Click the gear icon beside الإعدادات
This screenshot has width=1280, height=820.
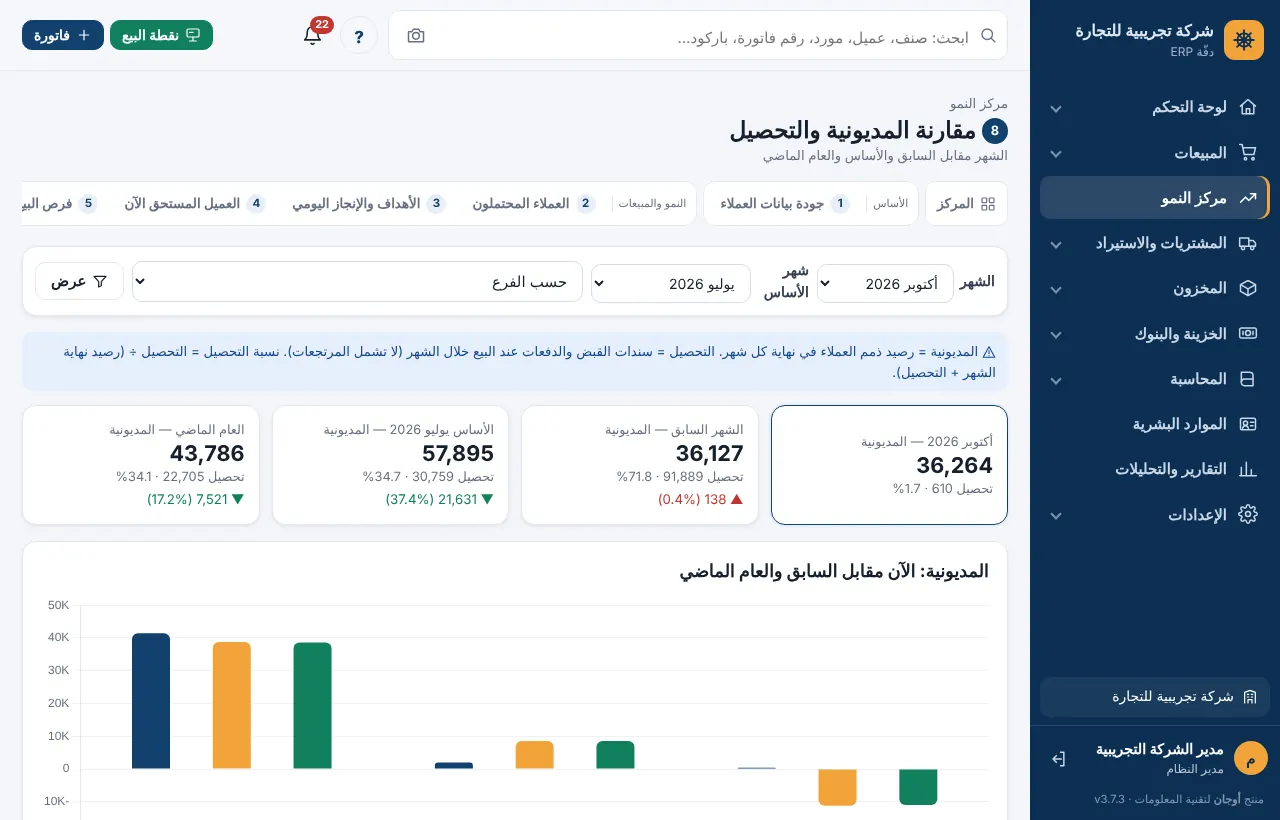point(1247,515)
